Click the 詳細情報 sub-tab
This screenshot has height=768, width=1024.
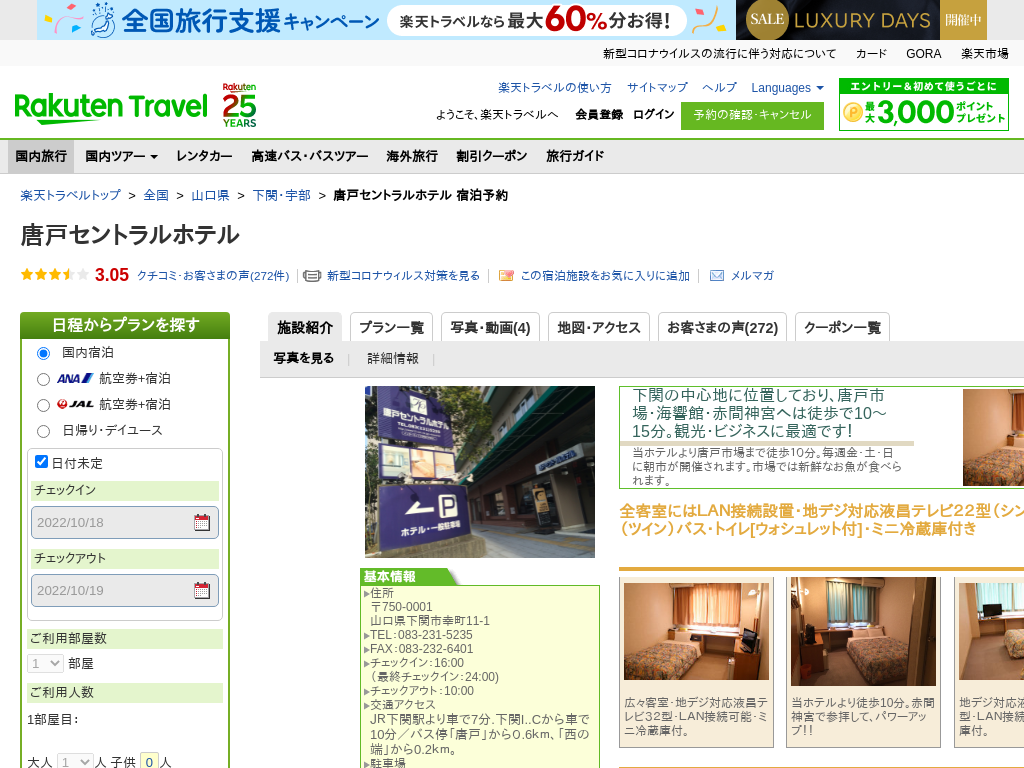click(x=392, y=358)
